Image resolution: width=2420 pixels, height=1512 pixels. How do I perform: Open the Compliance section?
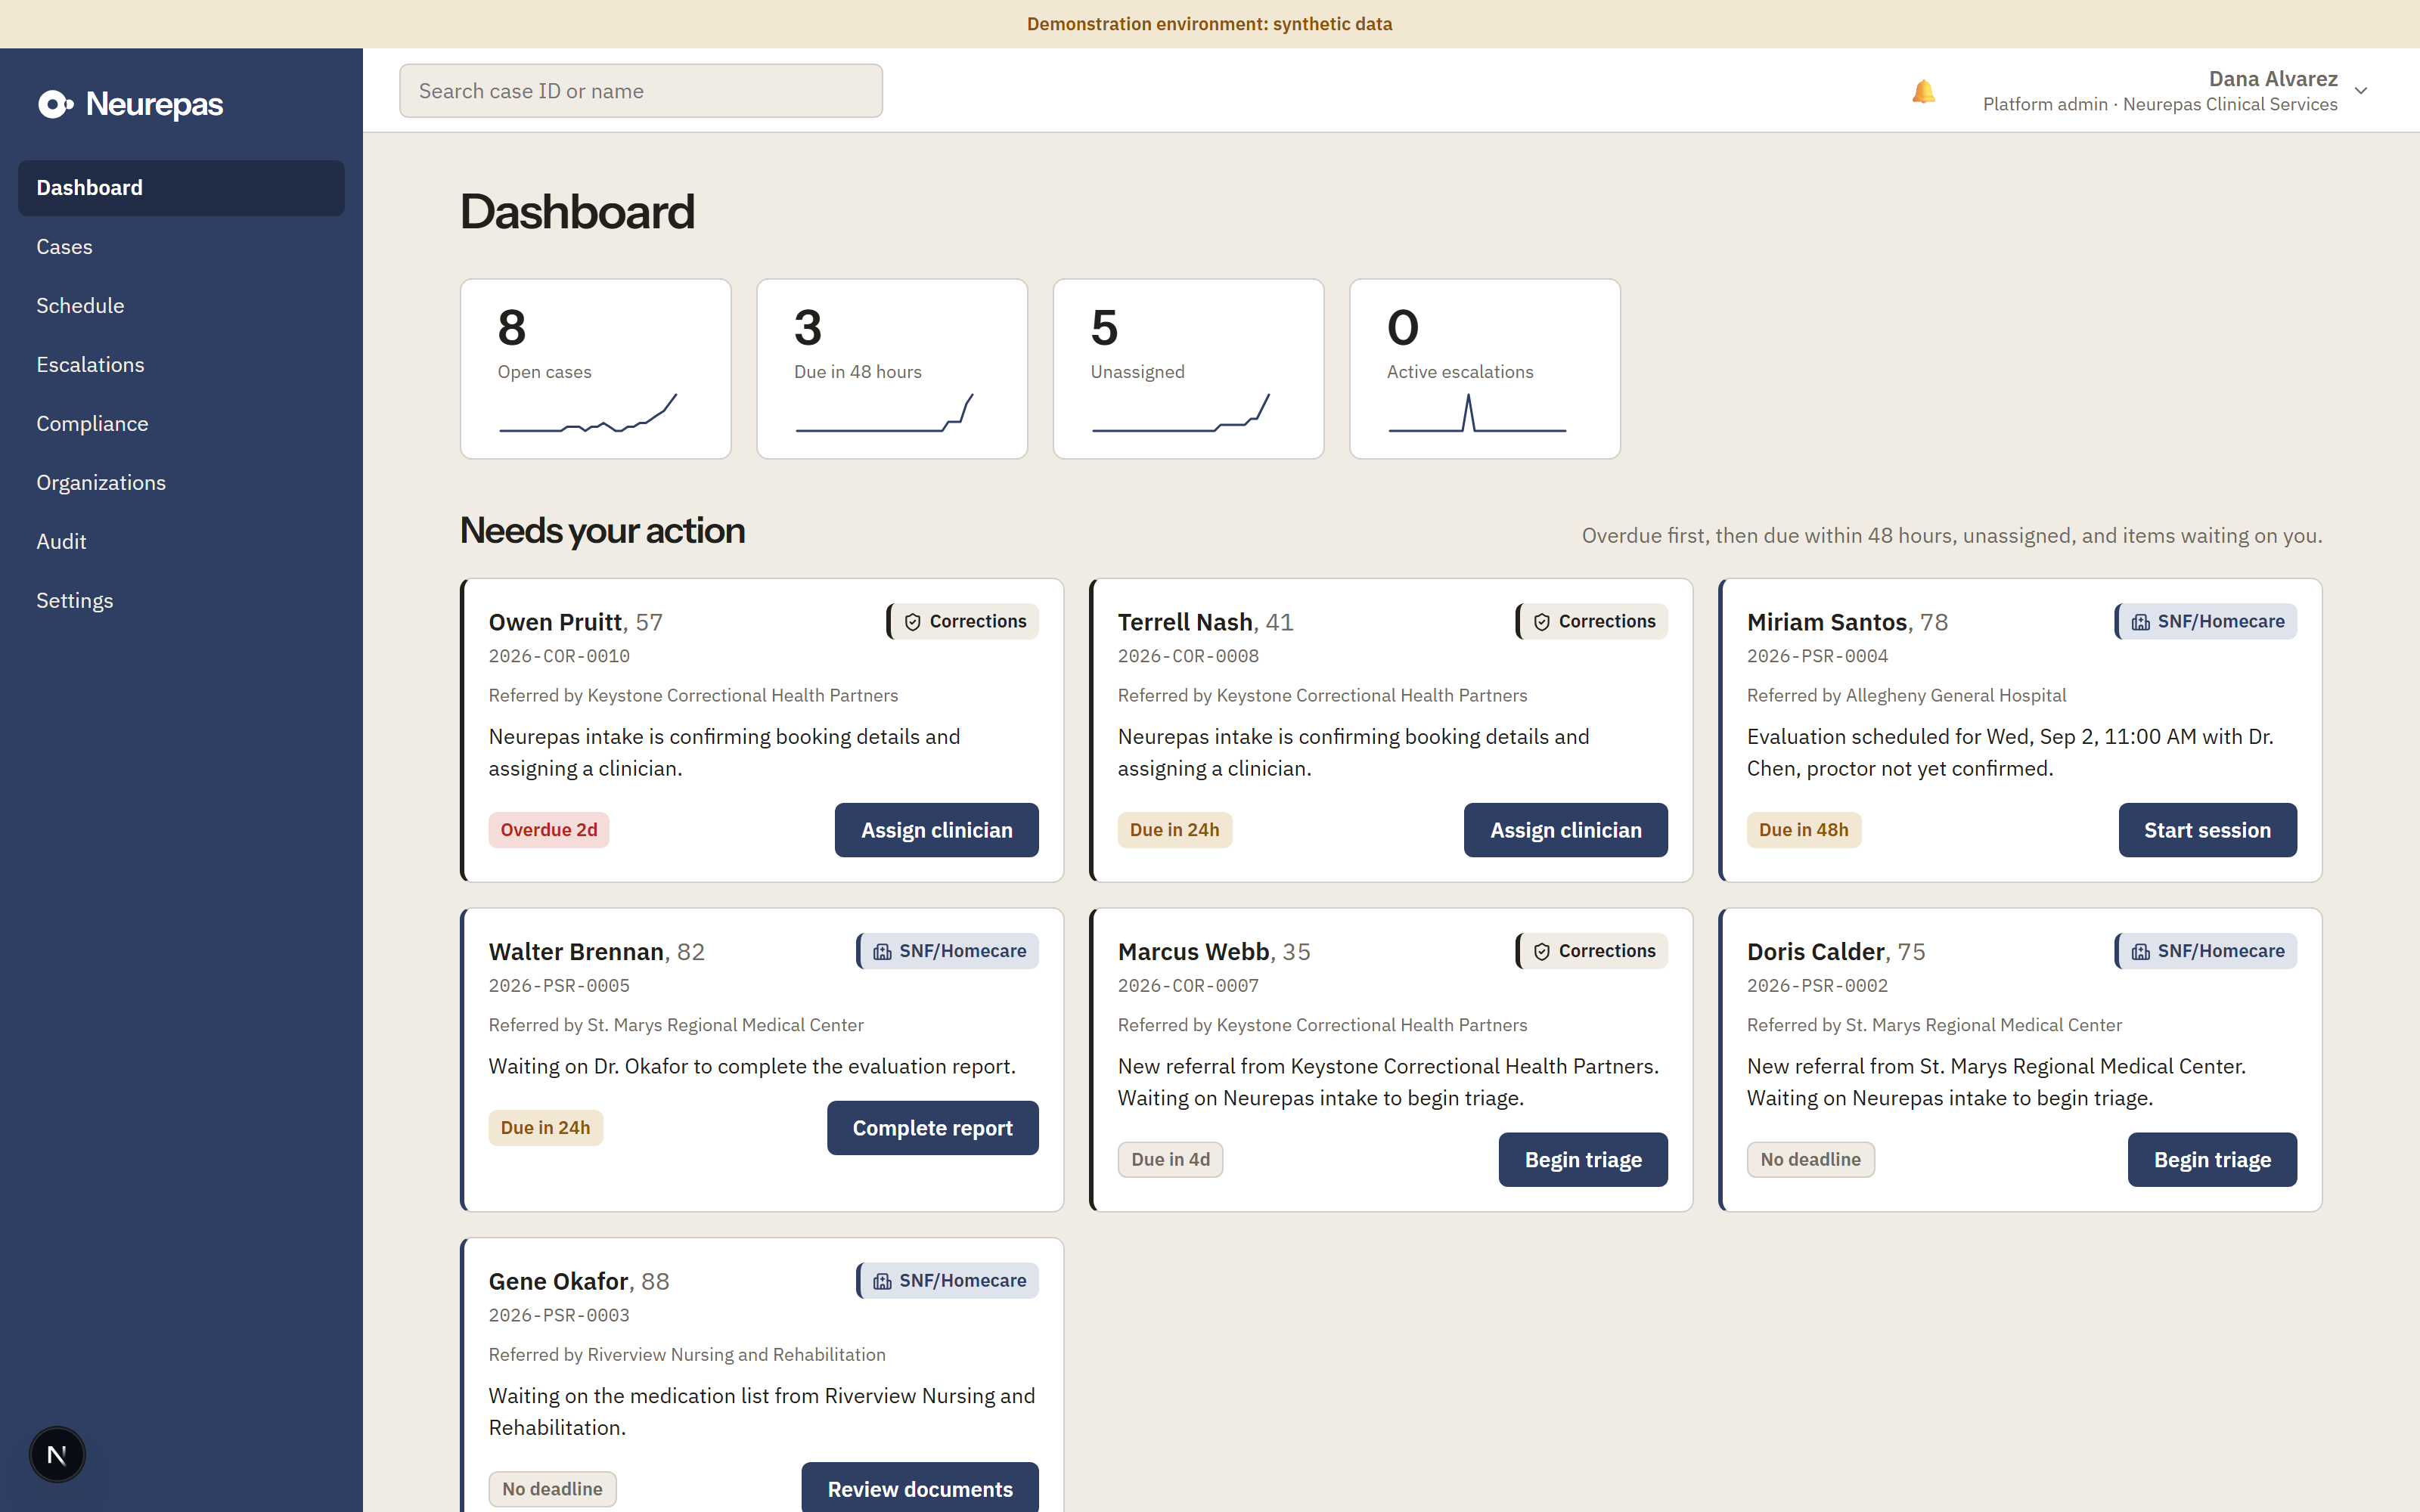pos(181,424)
